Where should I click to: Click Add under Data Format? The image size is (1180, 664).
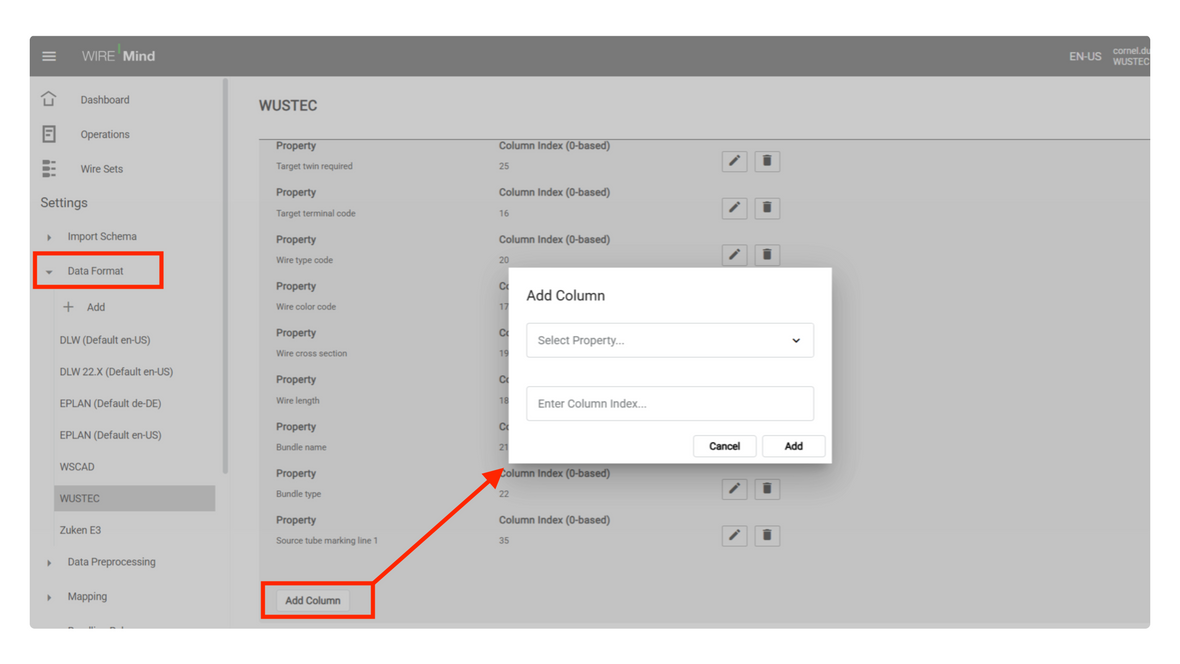pyautogui.click(x=96, y=307)
